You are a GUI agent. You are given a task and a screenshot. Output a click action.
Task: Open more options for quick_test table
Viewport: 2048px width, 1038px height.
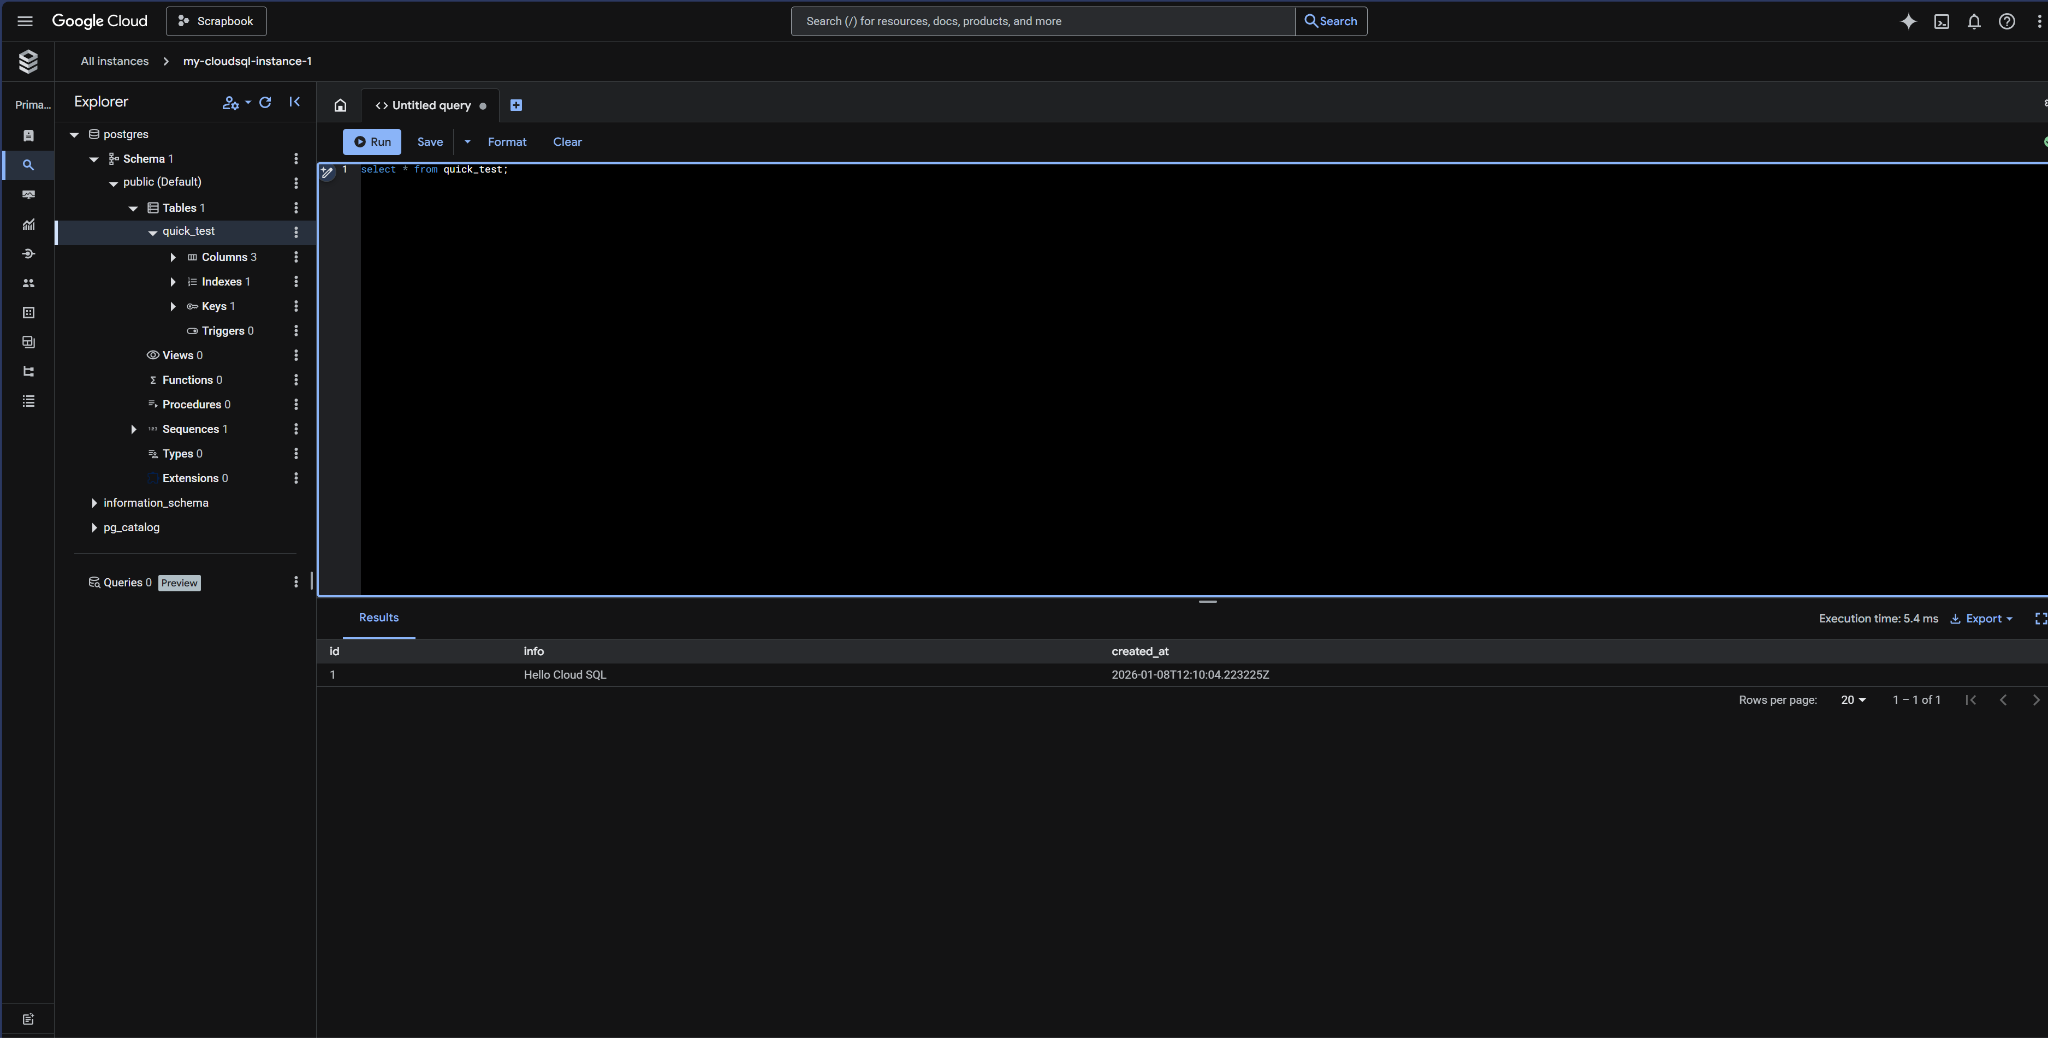pos(296,232)
